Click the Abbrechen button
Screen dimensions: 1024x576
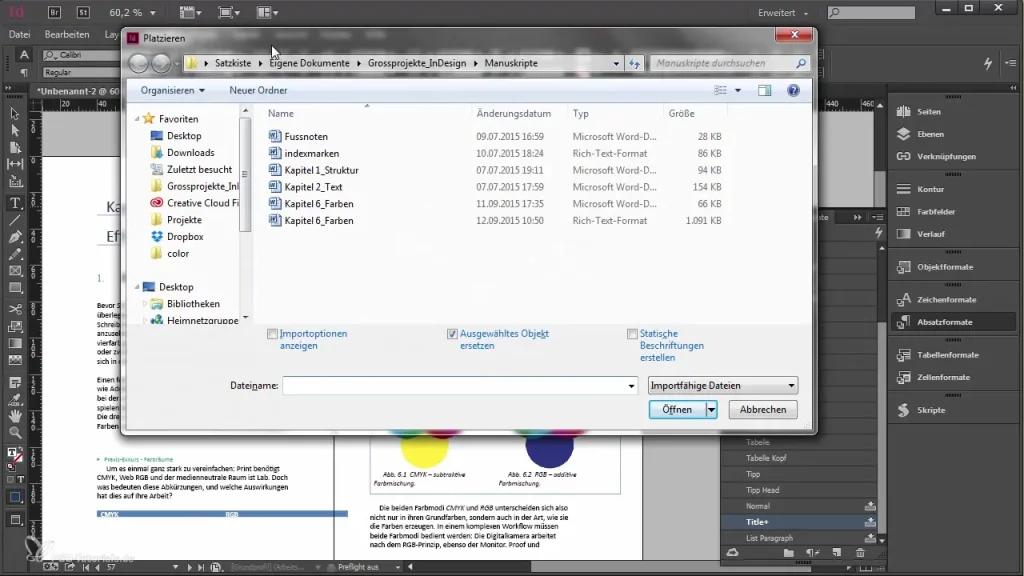point(763,409)
